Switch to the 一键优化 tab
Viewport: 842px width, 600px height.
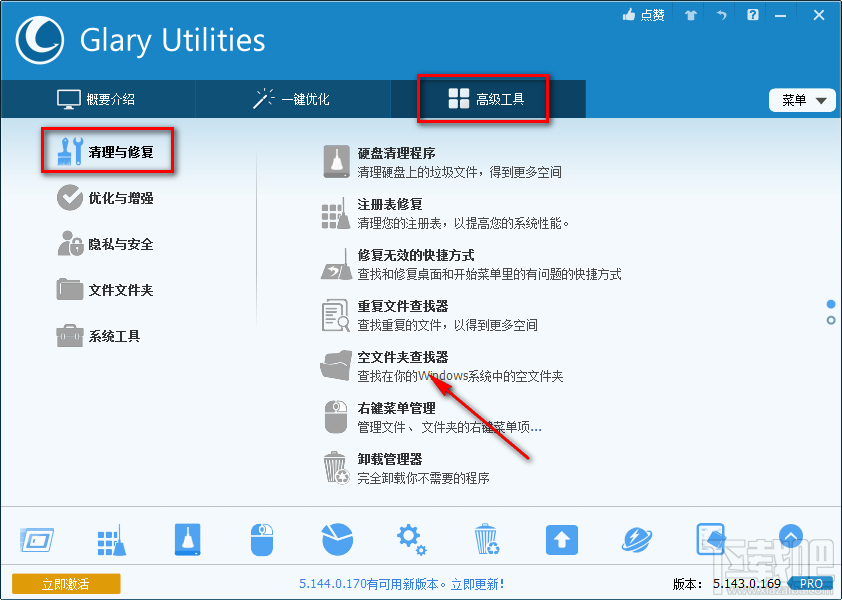coord(293,99)
